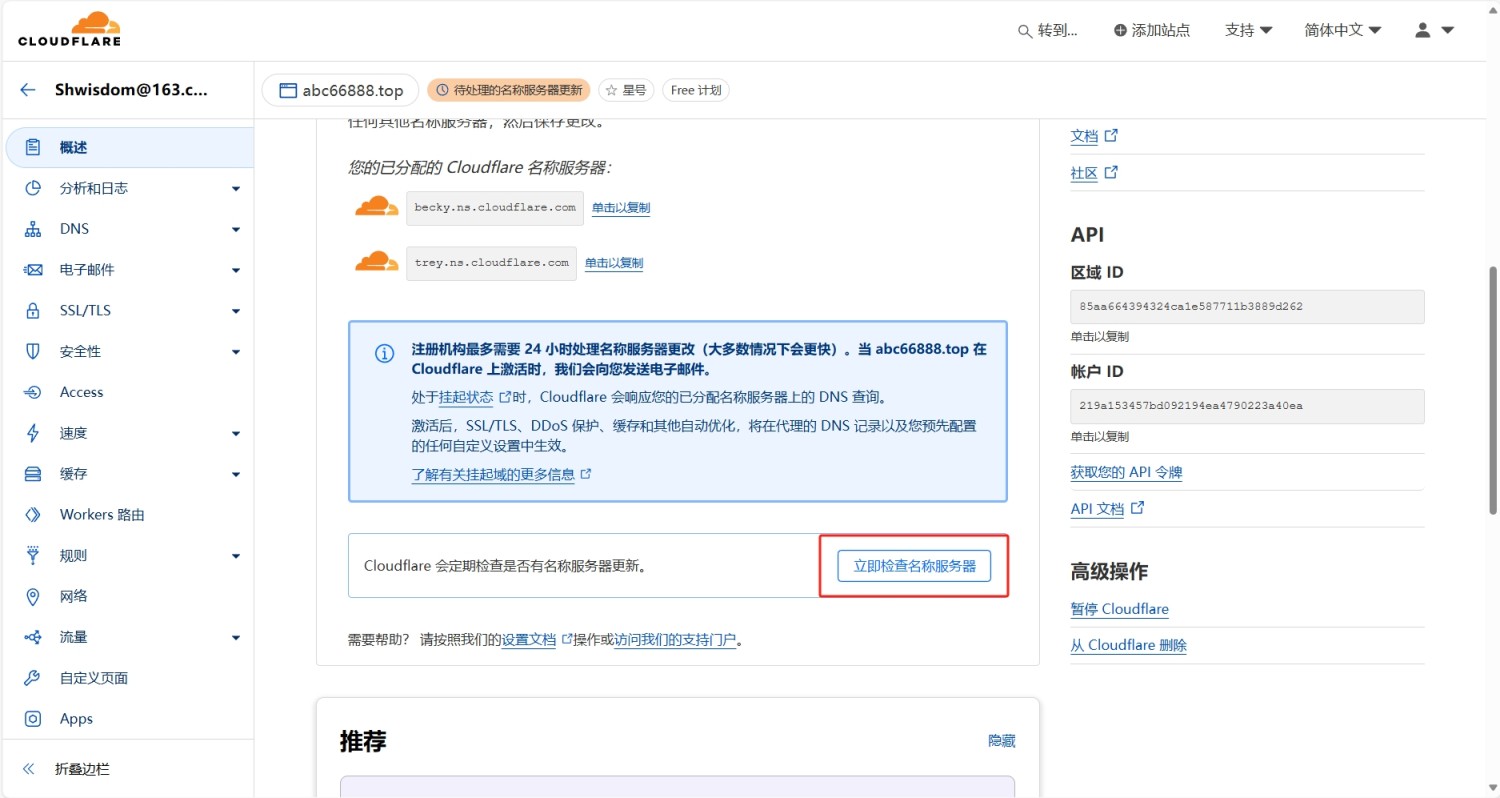This screenshot has width=1500, height=798.
Task: Click 从 Cloudflare 删除 link
Action: (1128, 646)
